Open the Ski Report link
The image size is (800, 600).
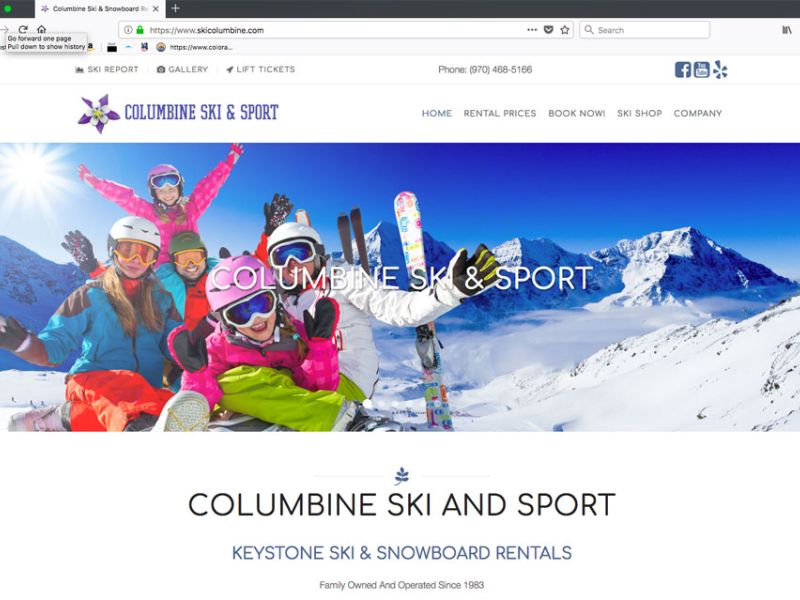(107, 69)
